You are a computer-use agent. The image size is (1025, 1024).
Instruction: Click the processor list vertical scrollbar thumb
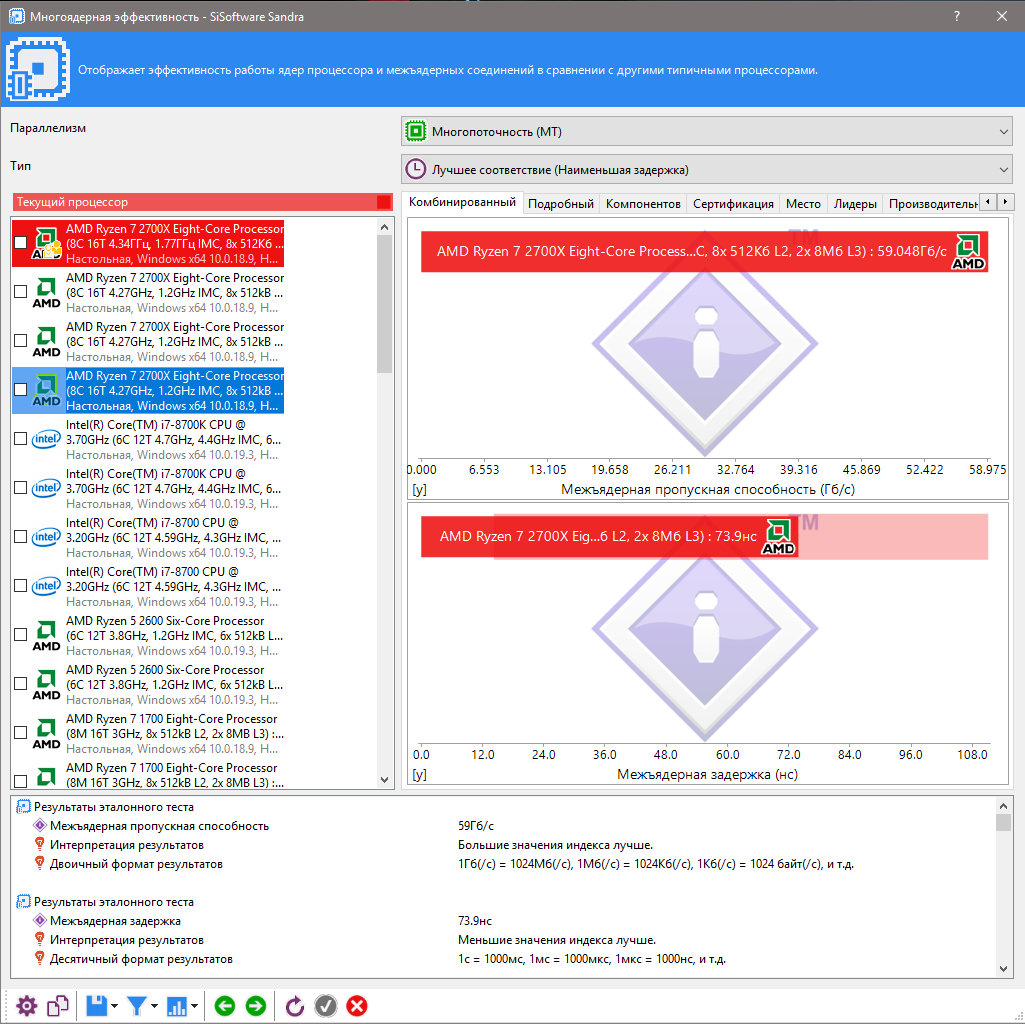(384, 304)
